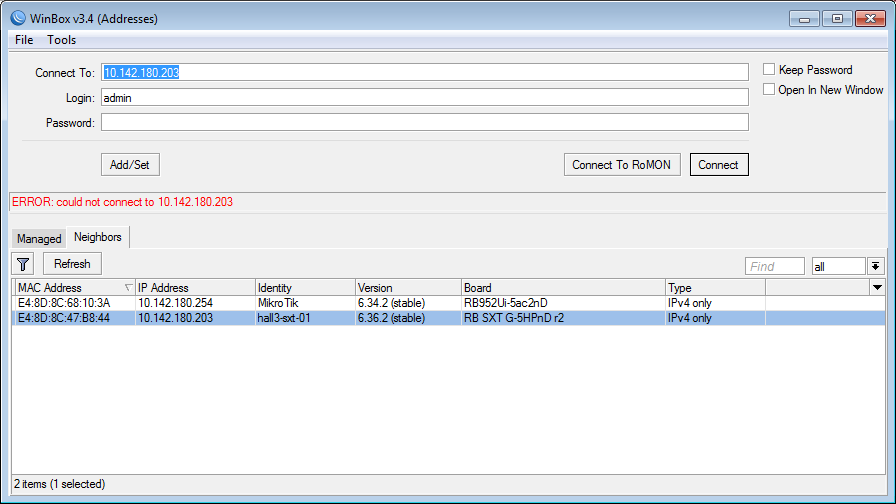This screenshot has height=504, width=896.
Task: Sort by Version column header
Action: [x=408, y=287]
